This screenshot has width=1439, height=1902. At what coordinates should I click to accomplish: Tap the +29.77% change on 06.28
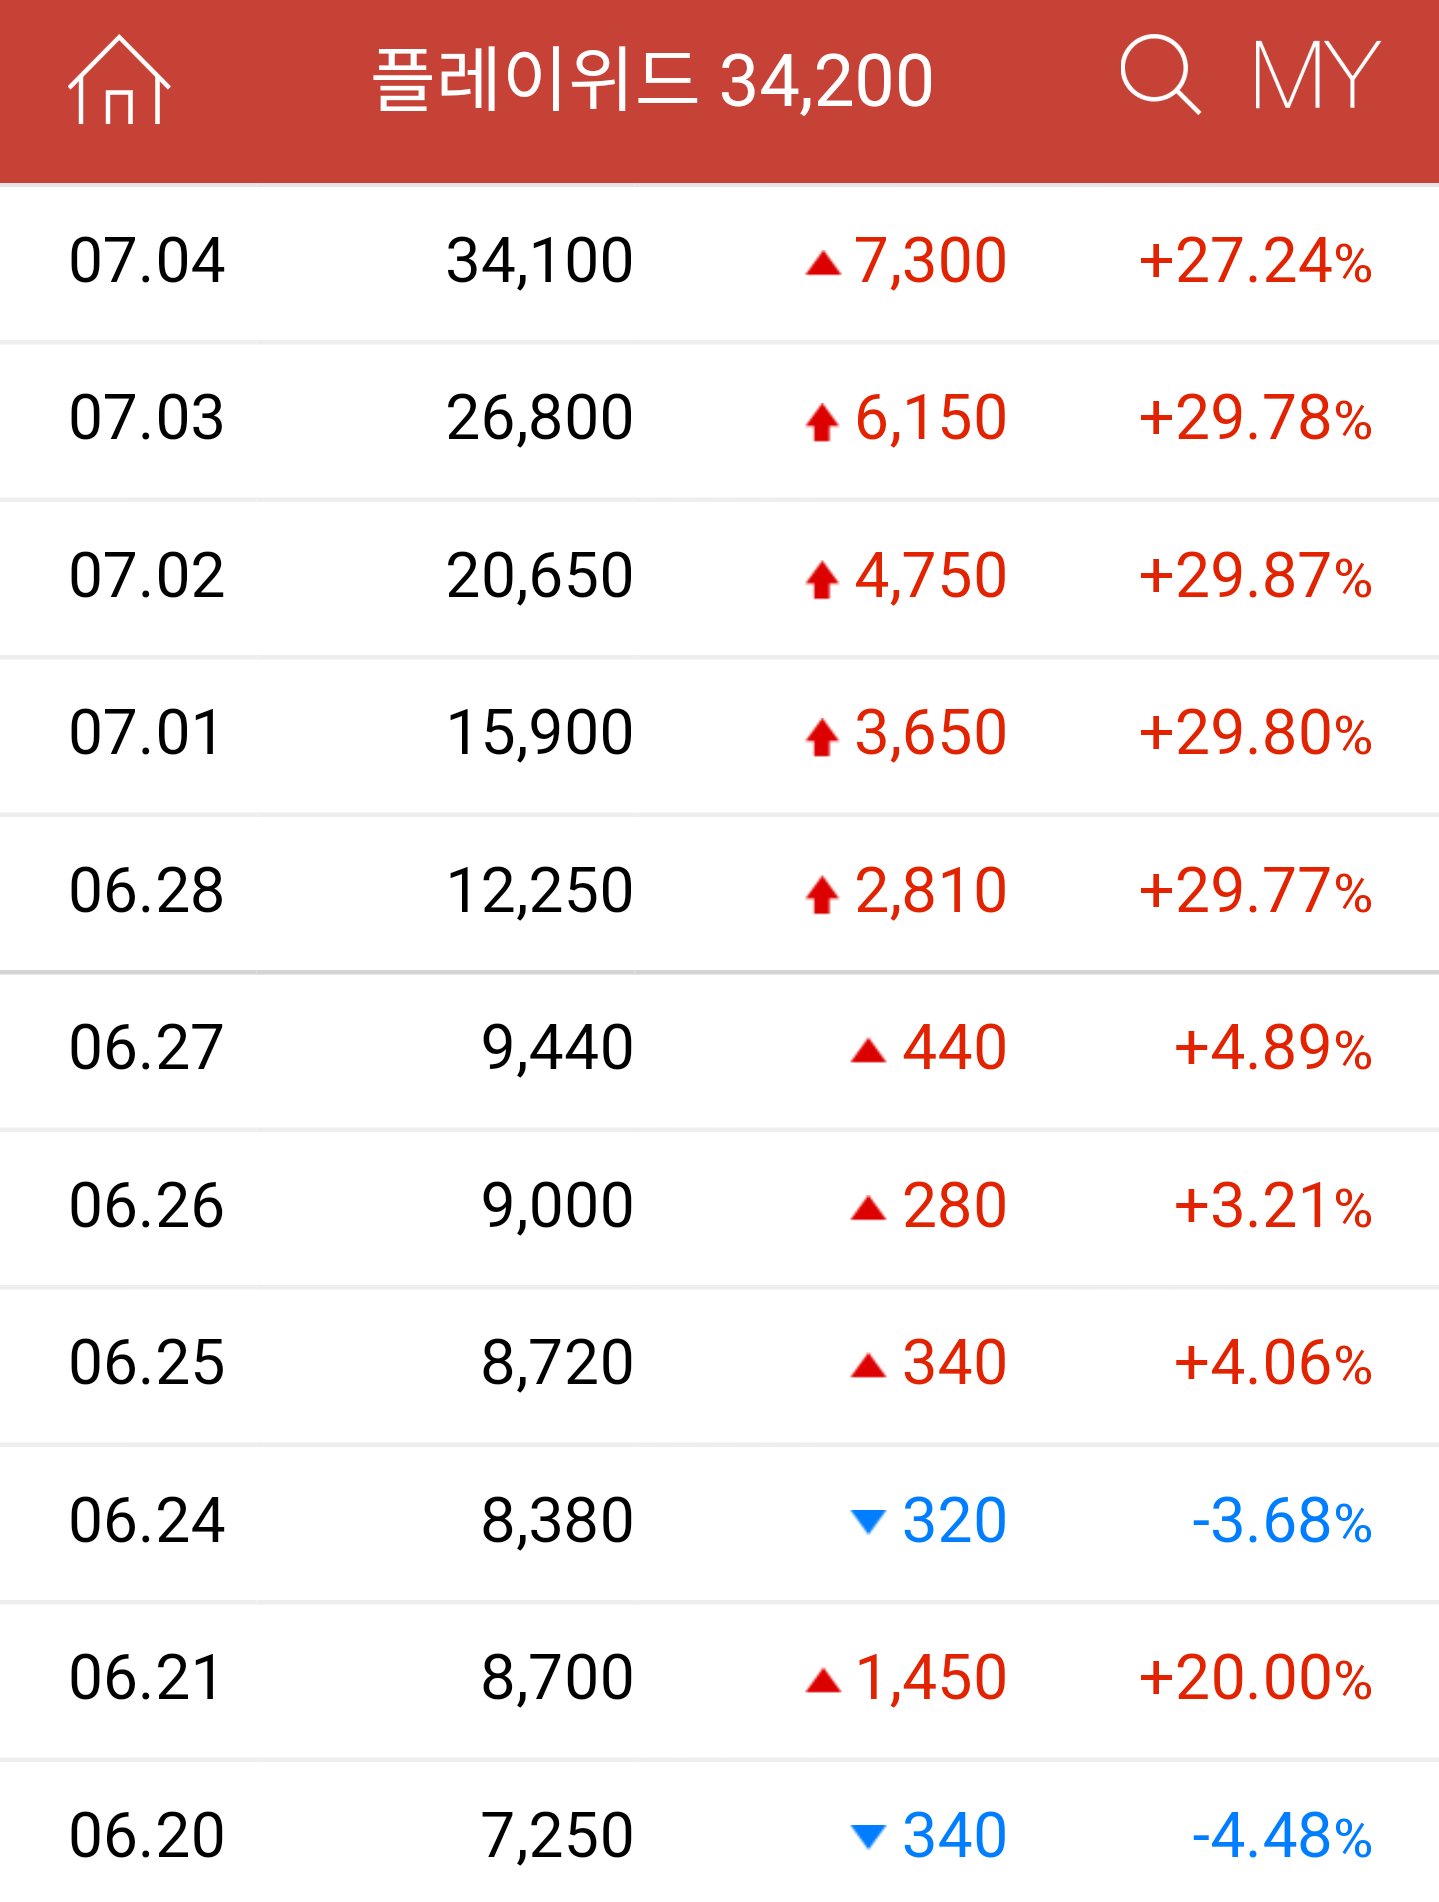pos(1255,891)
